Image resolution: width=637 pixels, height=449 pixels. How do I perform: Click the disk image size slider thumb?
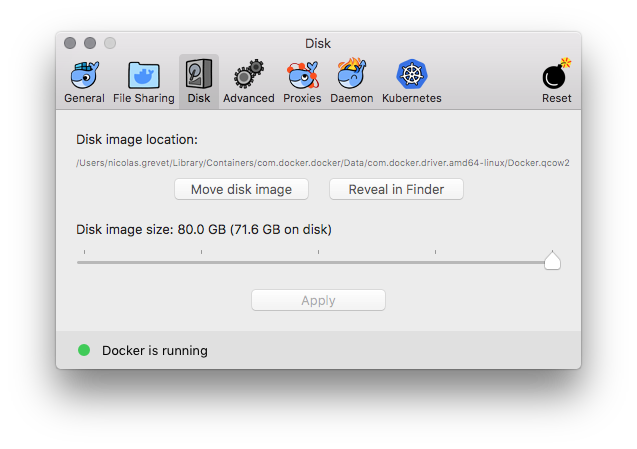coord(552,260)
